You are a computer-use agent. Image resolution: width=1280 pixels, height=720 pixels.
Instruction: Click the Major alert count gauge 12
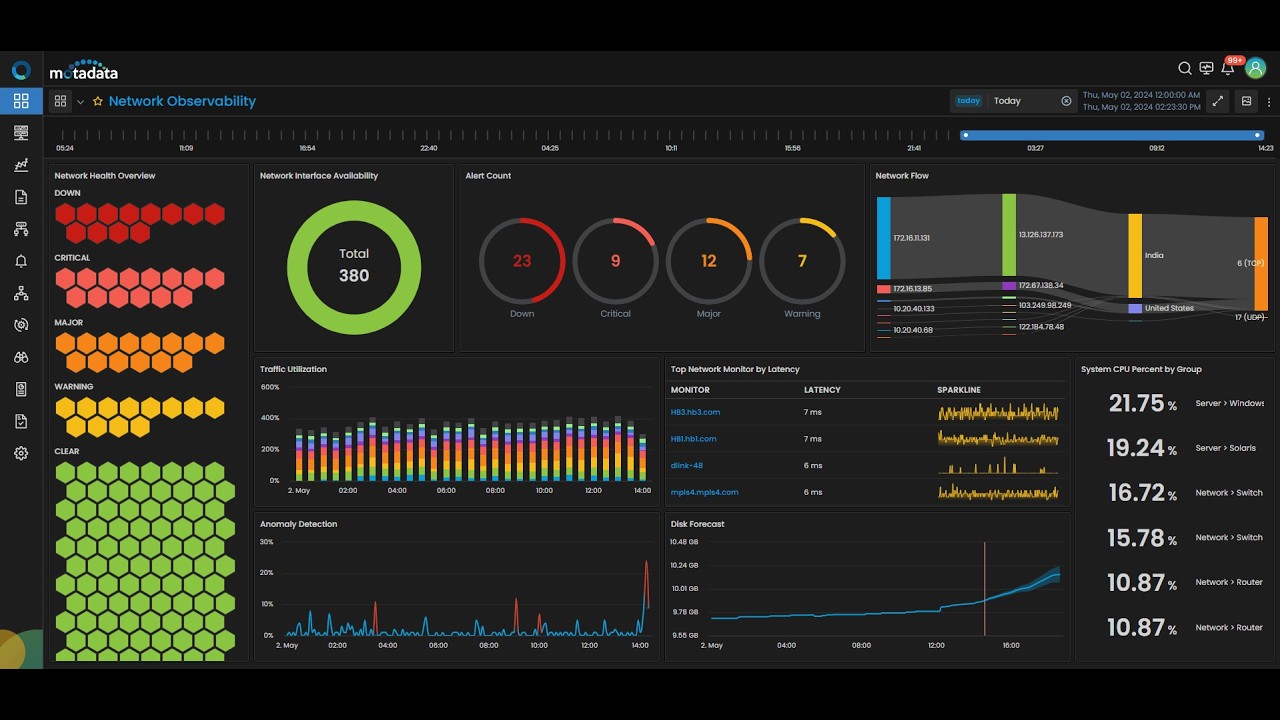click(709, 261)
